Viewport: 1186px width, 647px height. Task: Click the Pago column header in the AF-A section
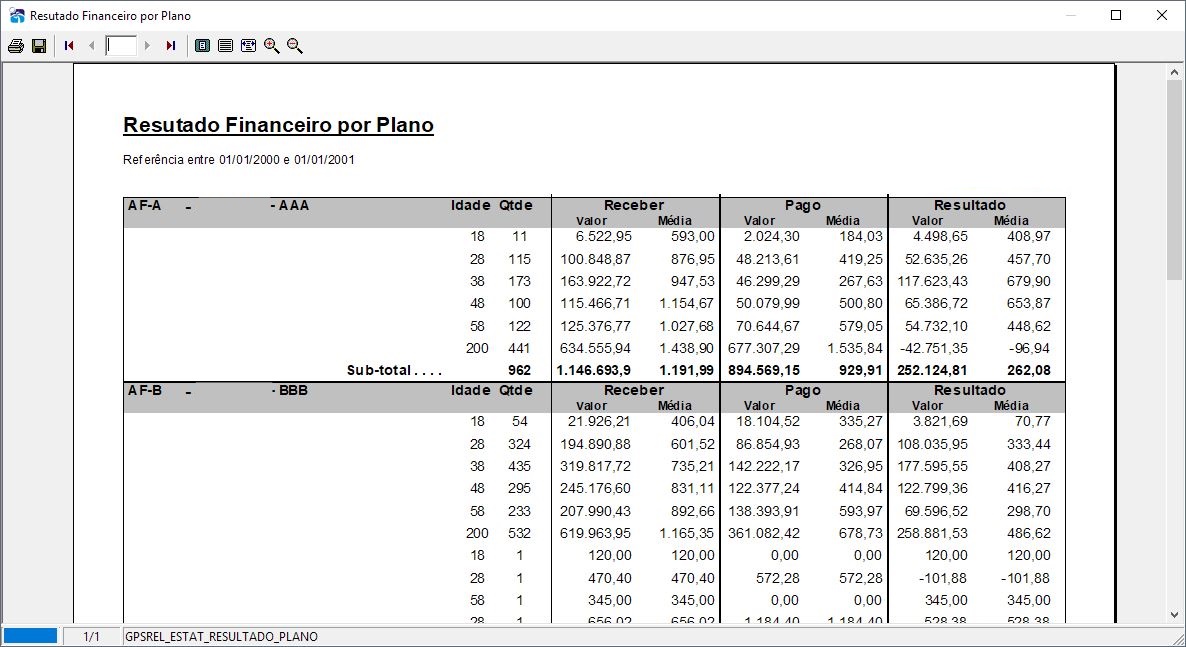click(803, 205)
